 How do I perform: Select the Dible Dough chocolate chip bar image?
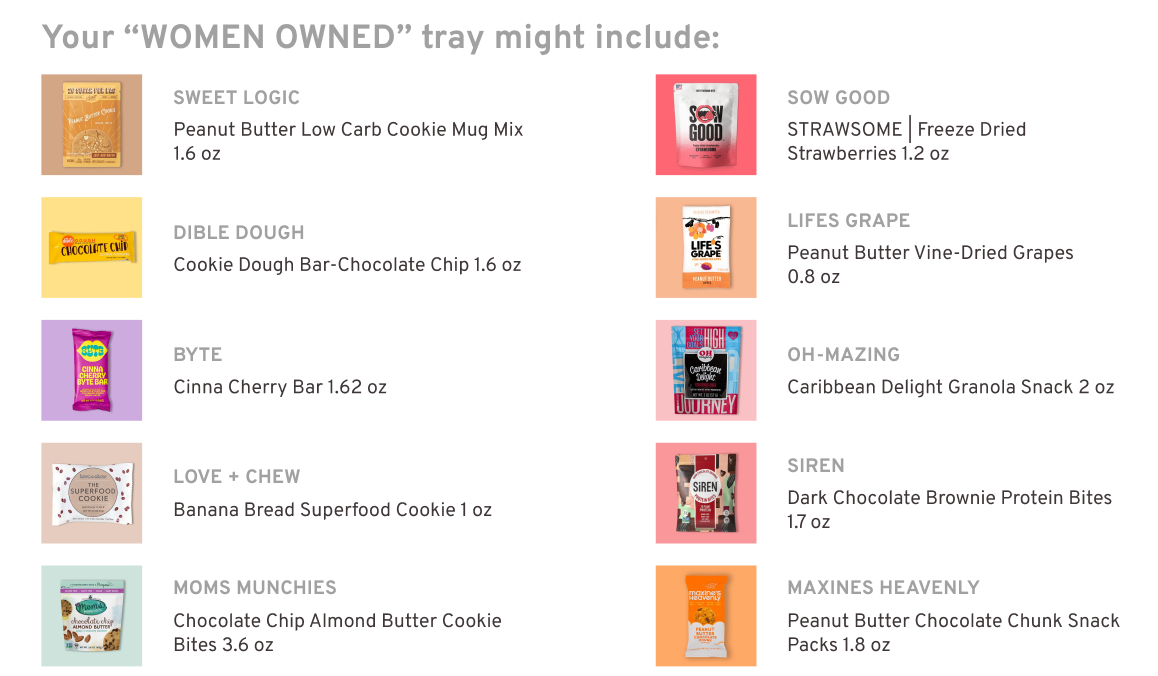(92, 247)
